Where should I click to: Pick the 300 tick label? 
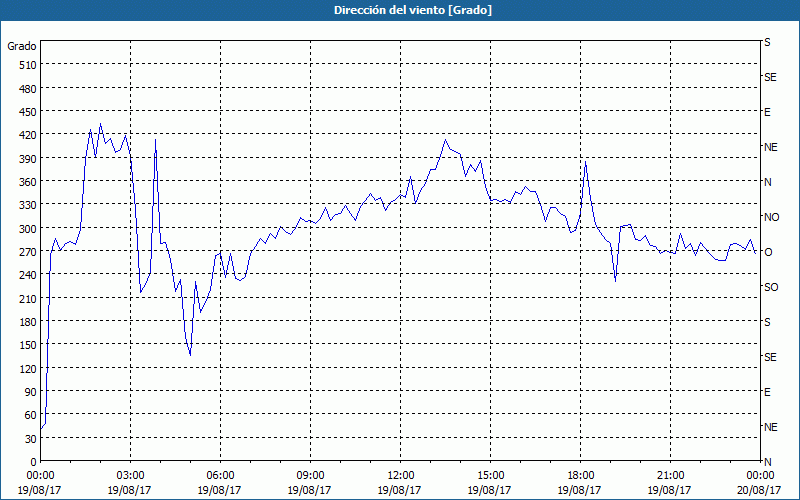coord(28,229)
